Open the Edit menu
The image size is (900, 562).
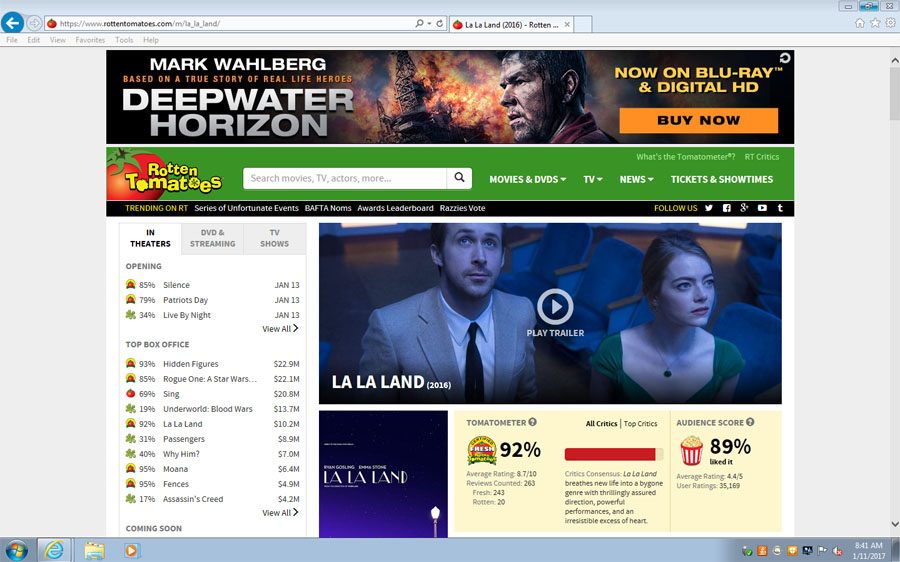pyautogui.click(x=34, y=40)
